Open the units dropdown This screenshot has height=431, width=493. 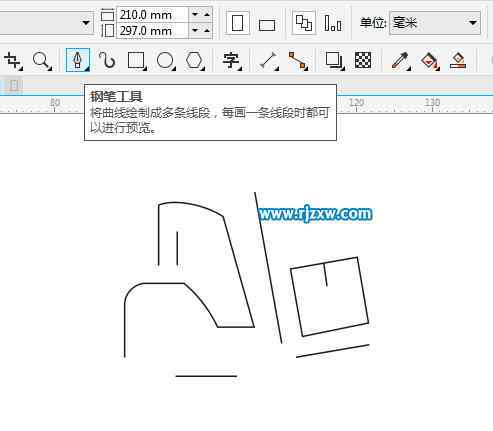coord(435,23)
